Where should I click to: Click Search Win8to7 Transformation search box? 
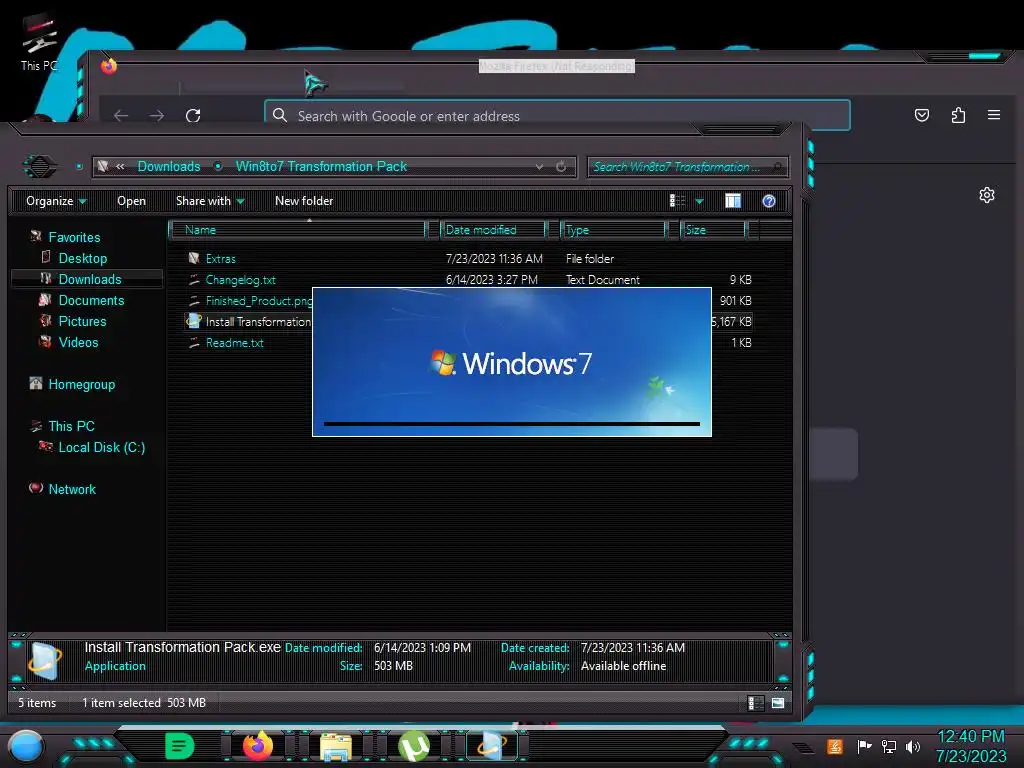tap(687, 167)
